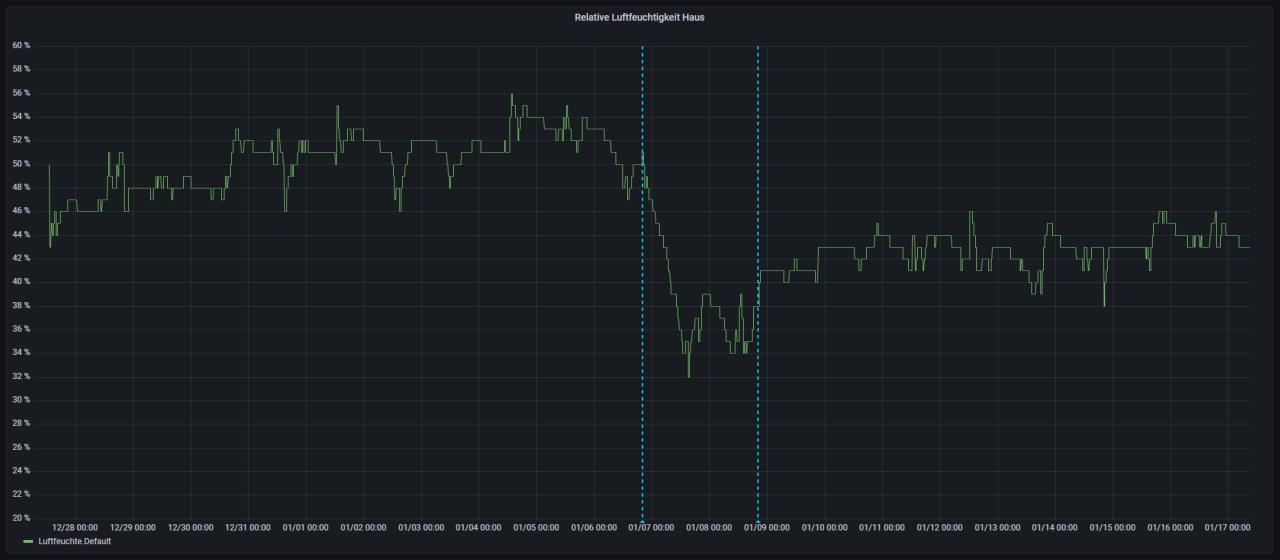Viewport: 1280px width, 560px height.
Task: Click the '20 %' y-axis label
Action: pyautogui.click(x=21, y=518)
